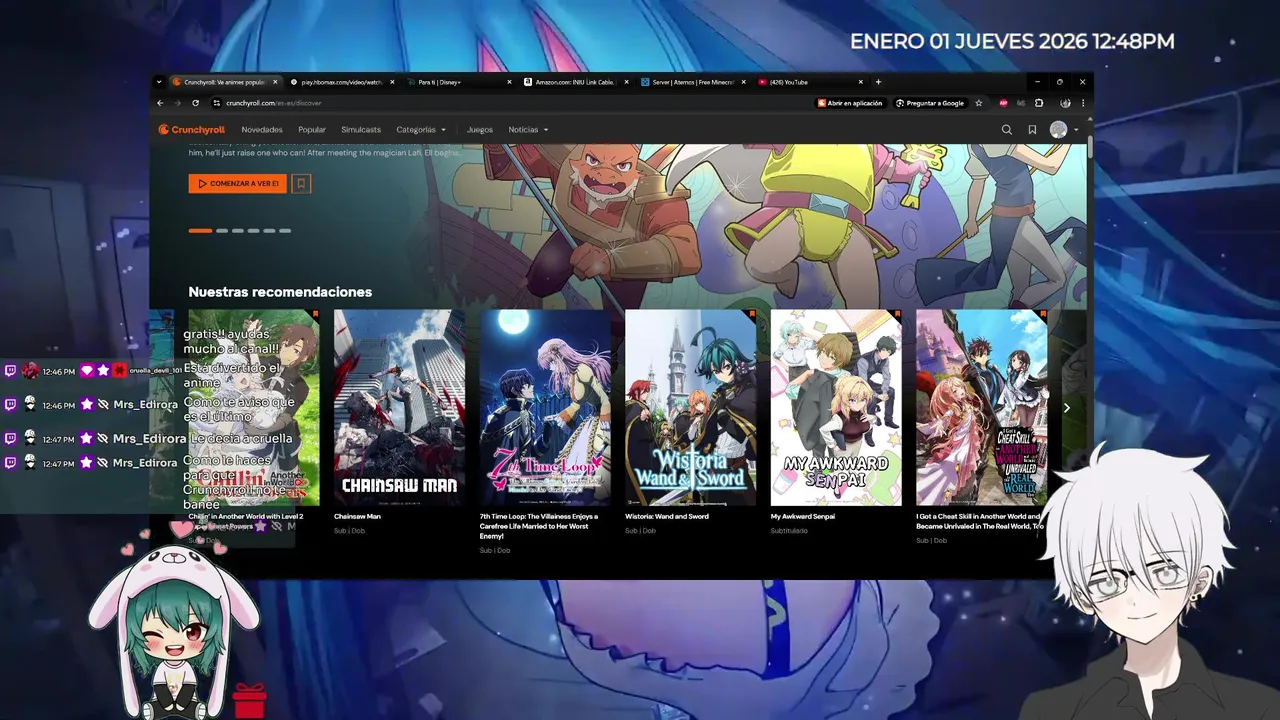The width and height of the screenshot is (1280, 720).
Task: Switch to the Amazon INIU Link Cable tab
Action: tap(575, 82)
